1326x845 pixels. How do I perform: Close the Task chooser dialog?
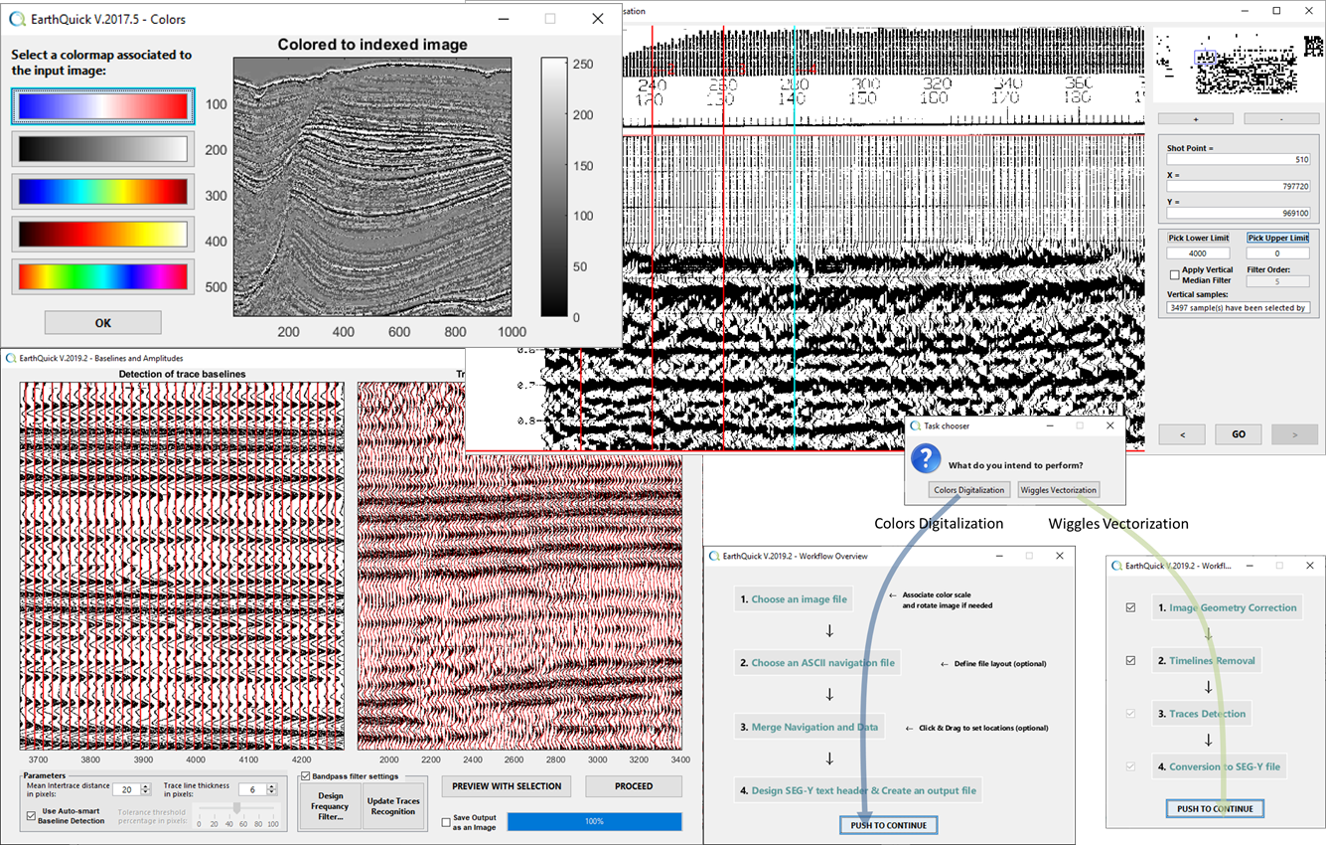1110,426
